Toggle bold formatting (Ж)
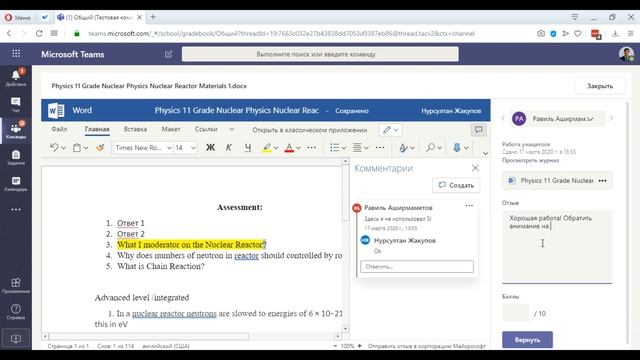This screenshot has width=640, height=360. click(210, 147)
